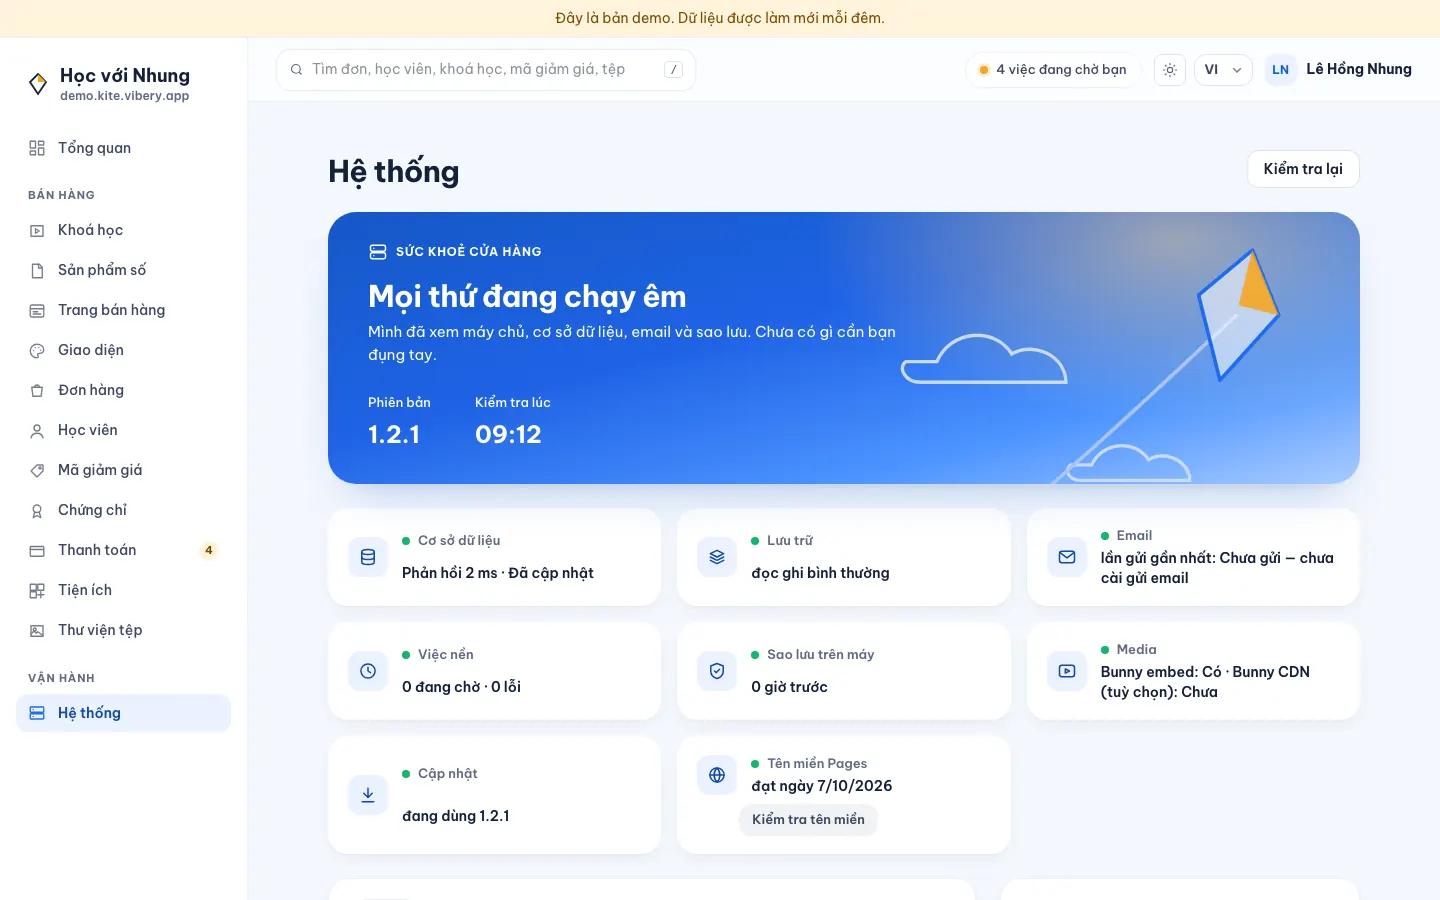Toggle the light/dark theme sun button
The height and width of the screenshot is (900, 1440).
click(1170, 70)
